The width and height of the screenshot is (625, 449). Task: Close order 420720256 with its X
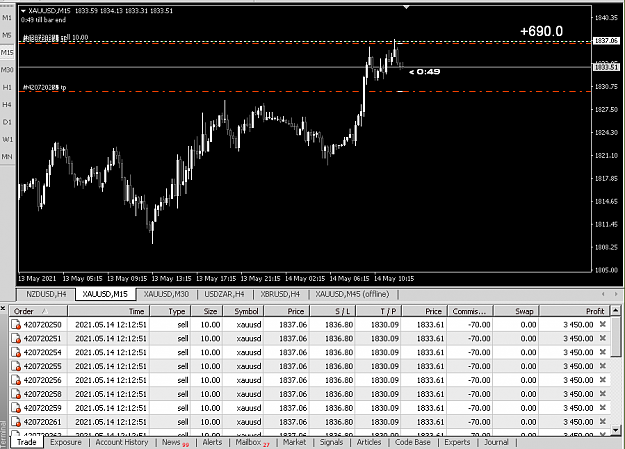coord(603,380)
